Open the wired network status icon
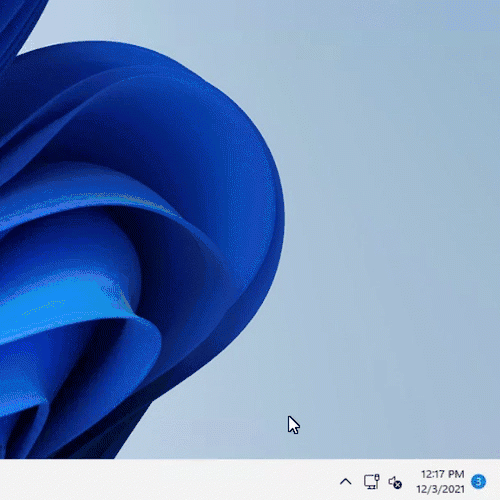Image resolution: width=500 pixels, height=500 pixels. point(371,482)
